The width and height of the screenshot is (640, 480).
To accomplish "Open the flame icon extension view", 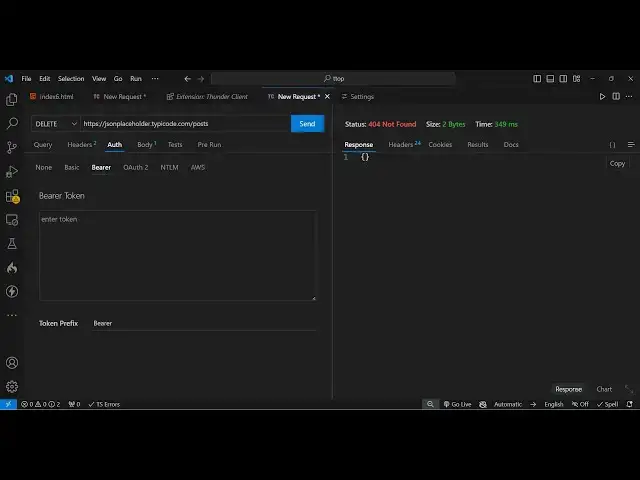I will (x=12, y=268).
